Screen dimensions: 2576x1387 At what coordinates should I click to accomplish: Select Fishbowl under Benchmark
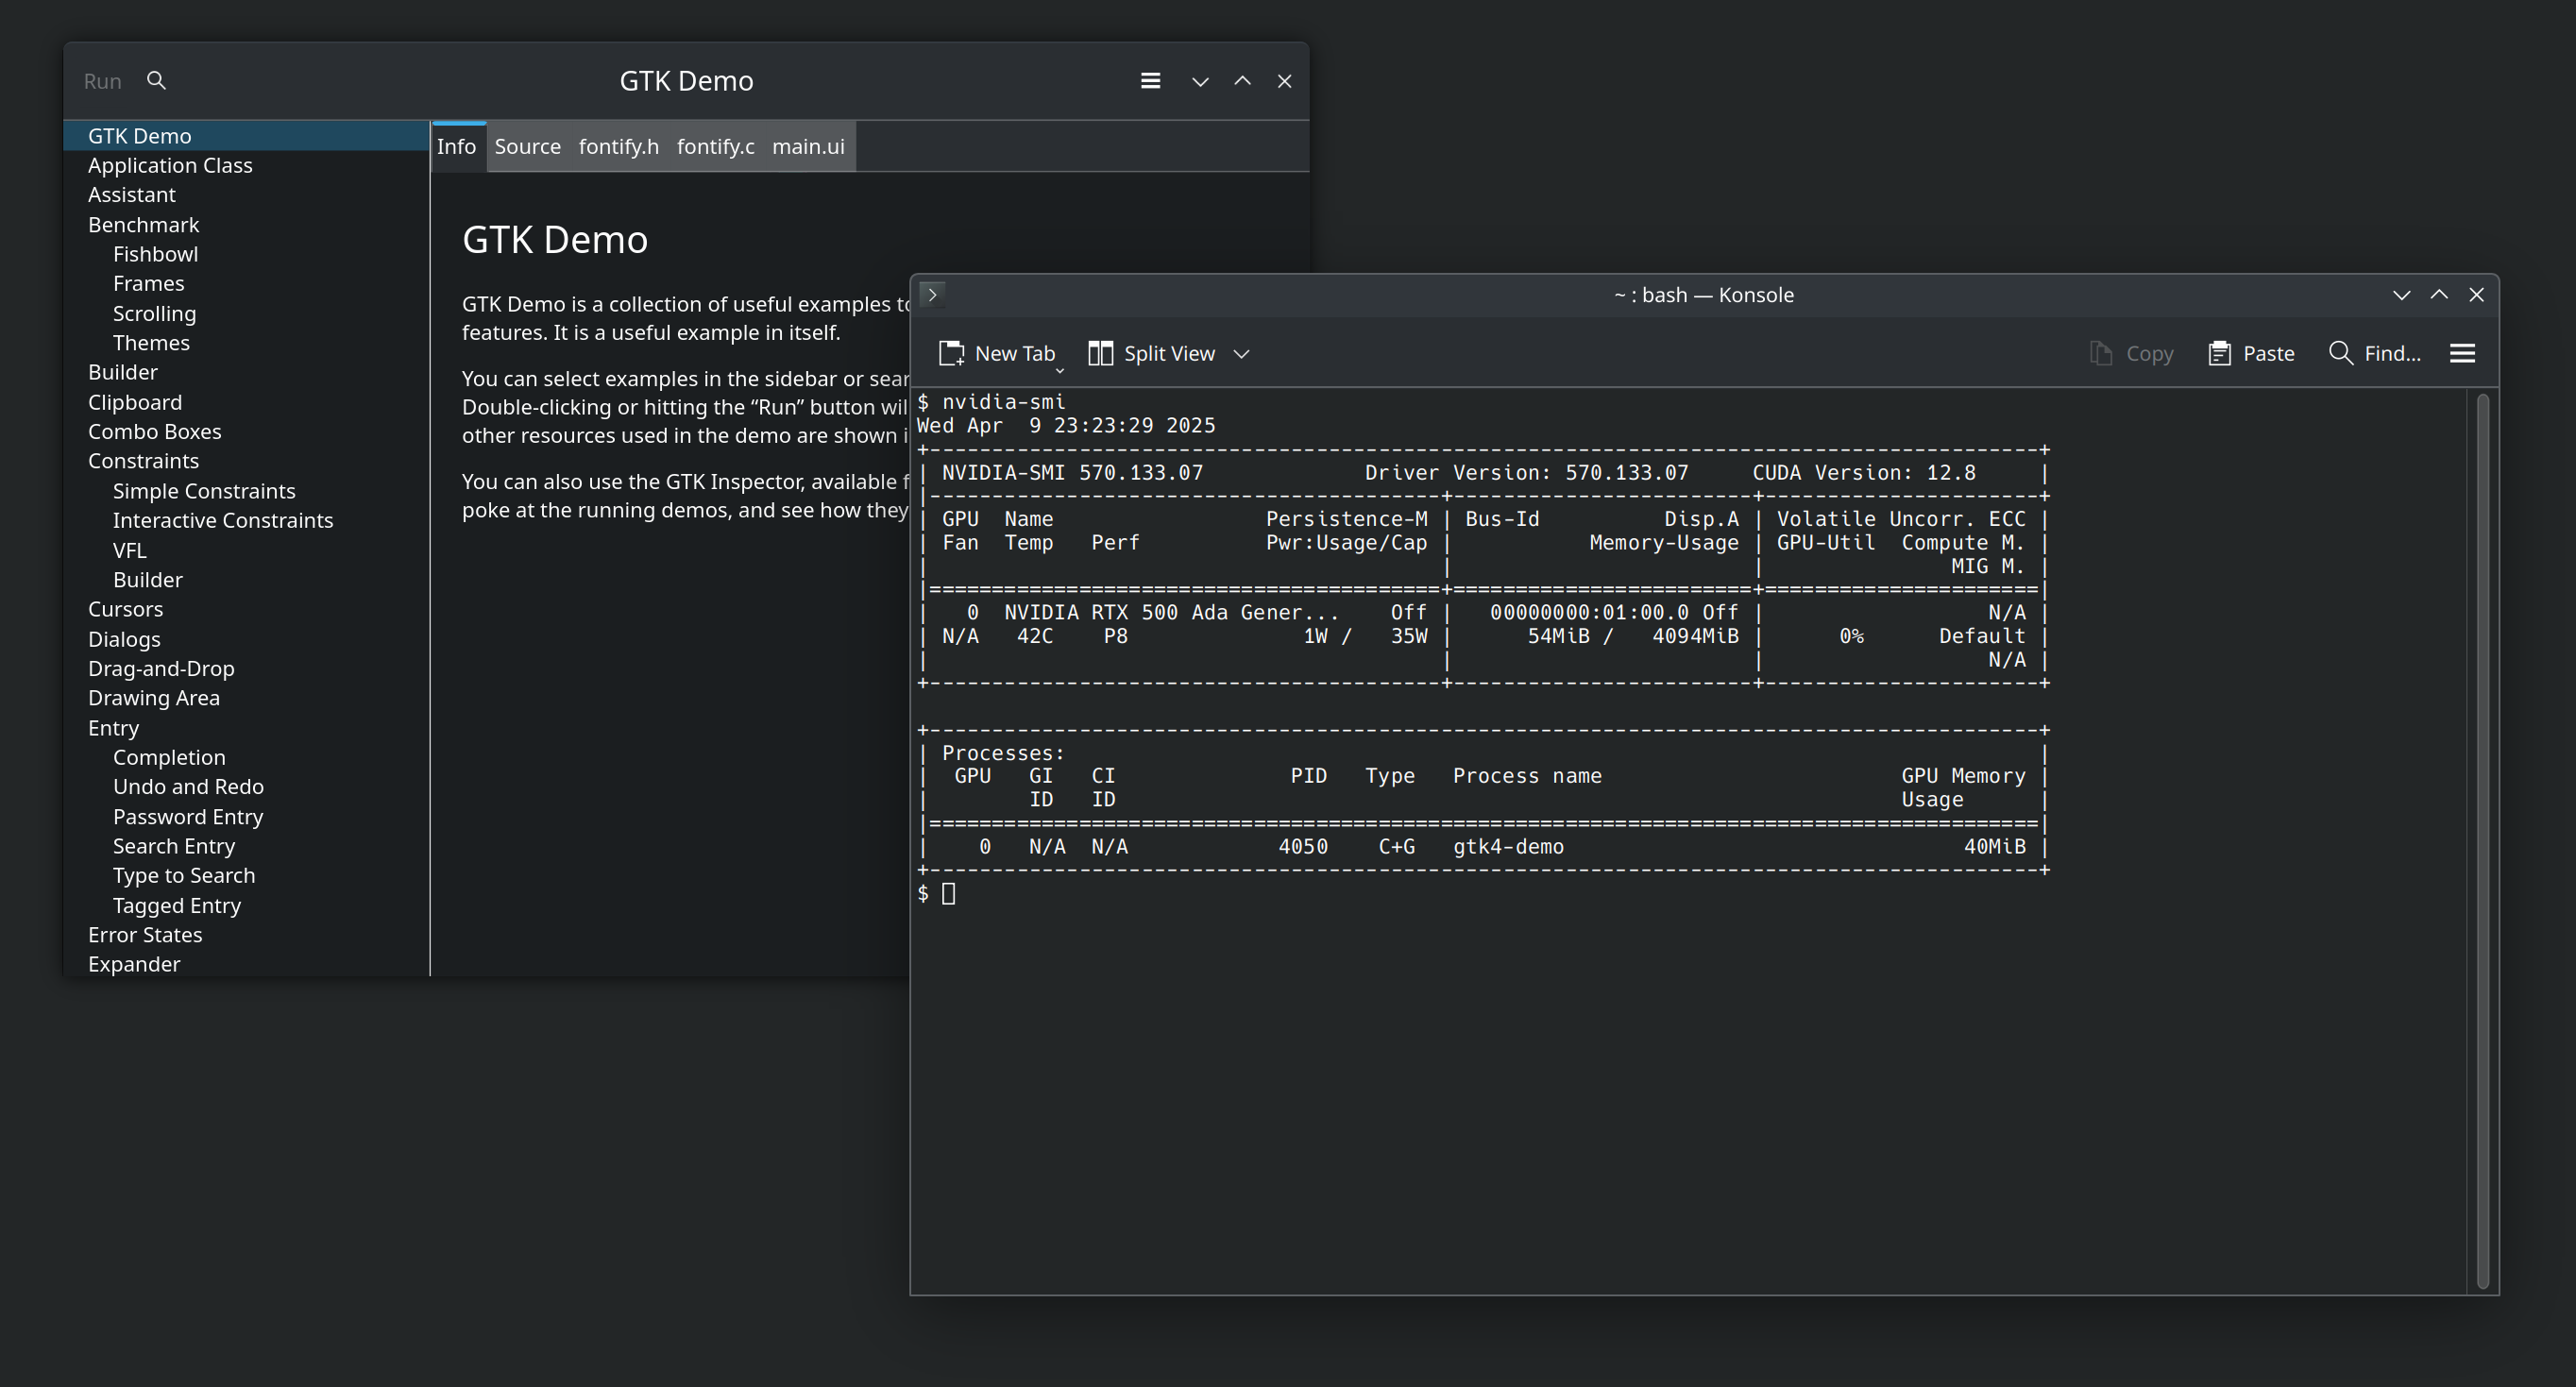click(155, 254)
